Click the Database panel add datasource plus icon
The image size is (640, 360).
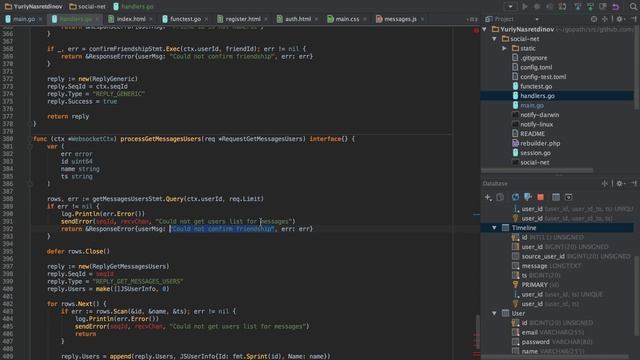[x=488, y=198]
